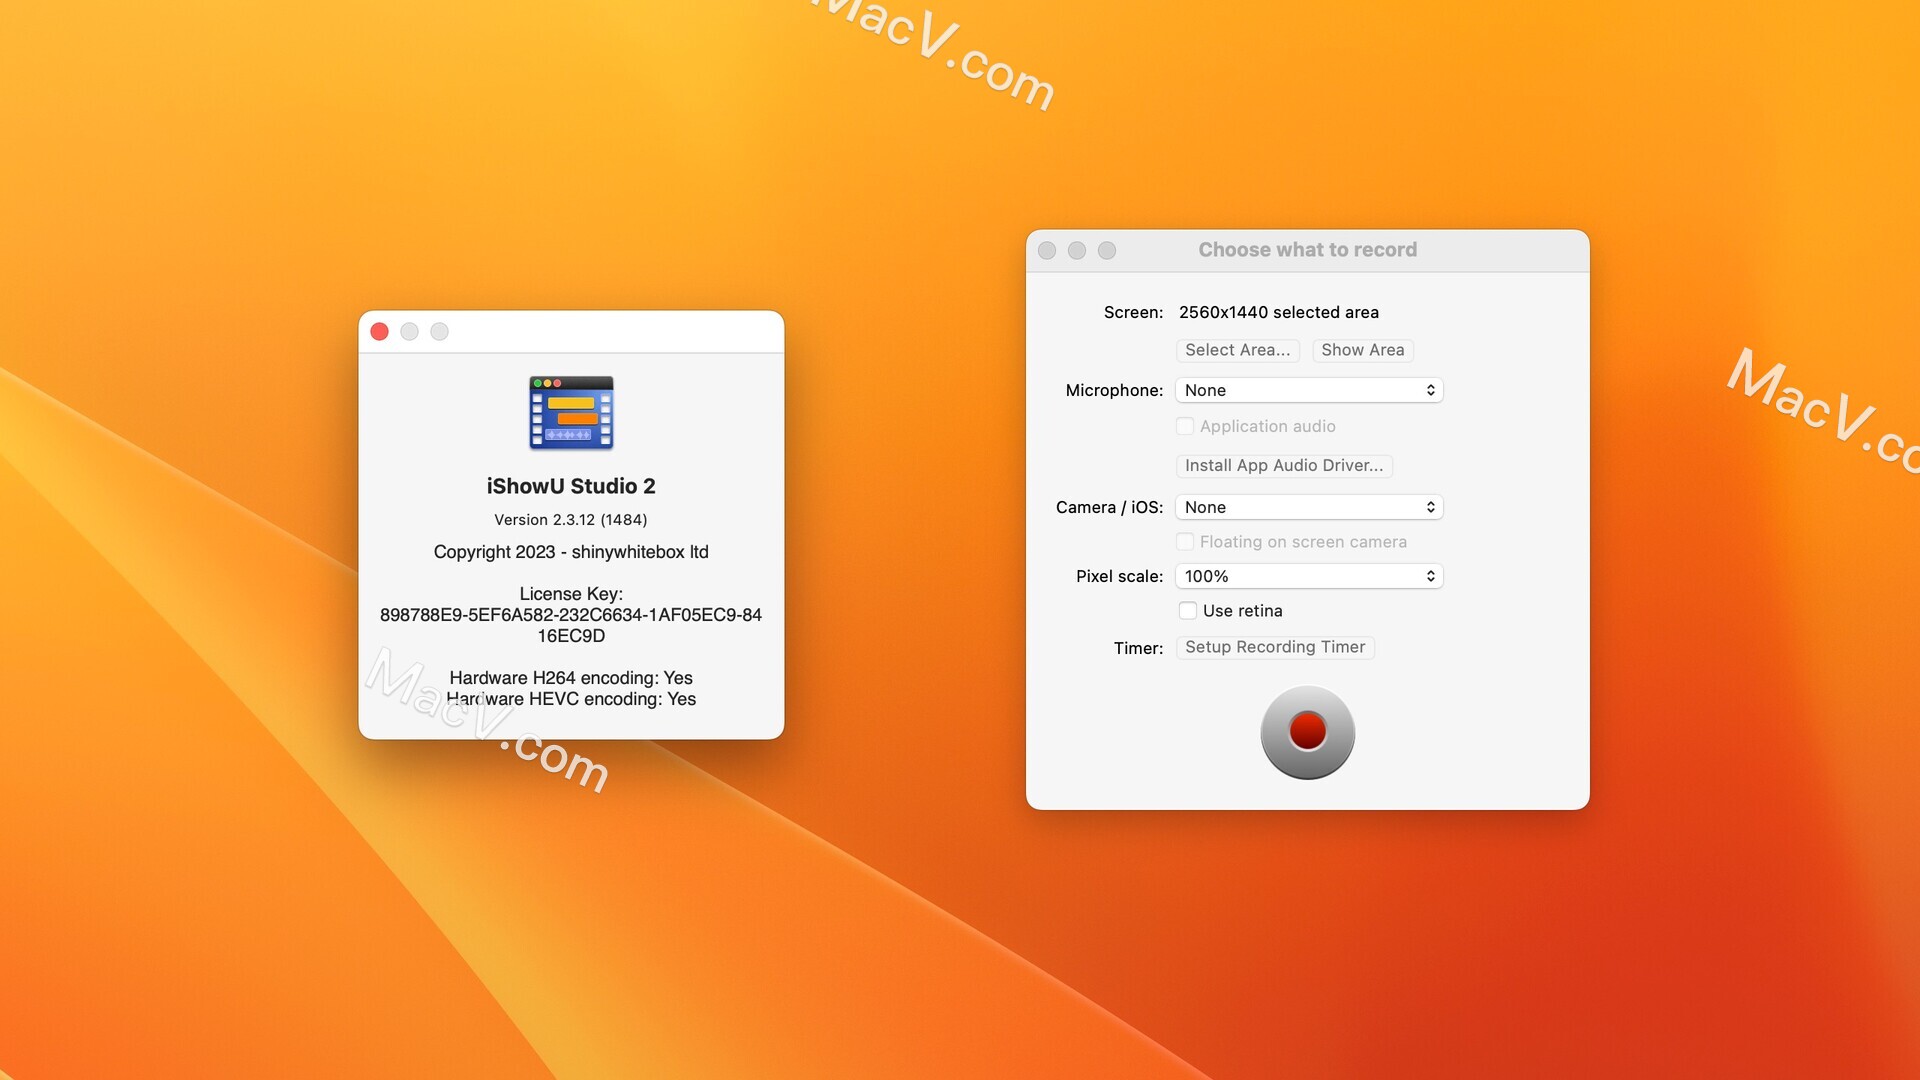Click the Choose what to record title
1920x1080 pixels.
pyautogui.click(x=1308, y=250)
